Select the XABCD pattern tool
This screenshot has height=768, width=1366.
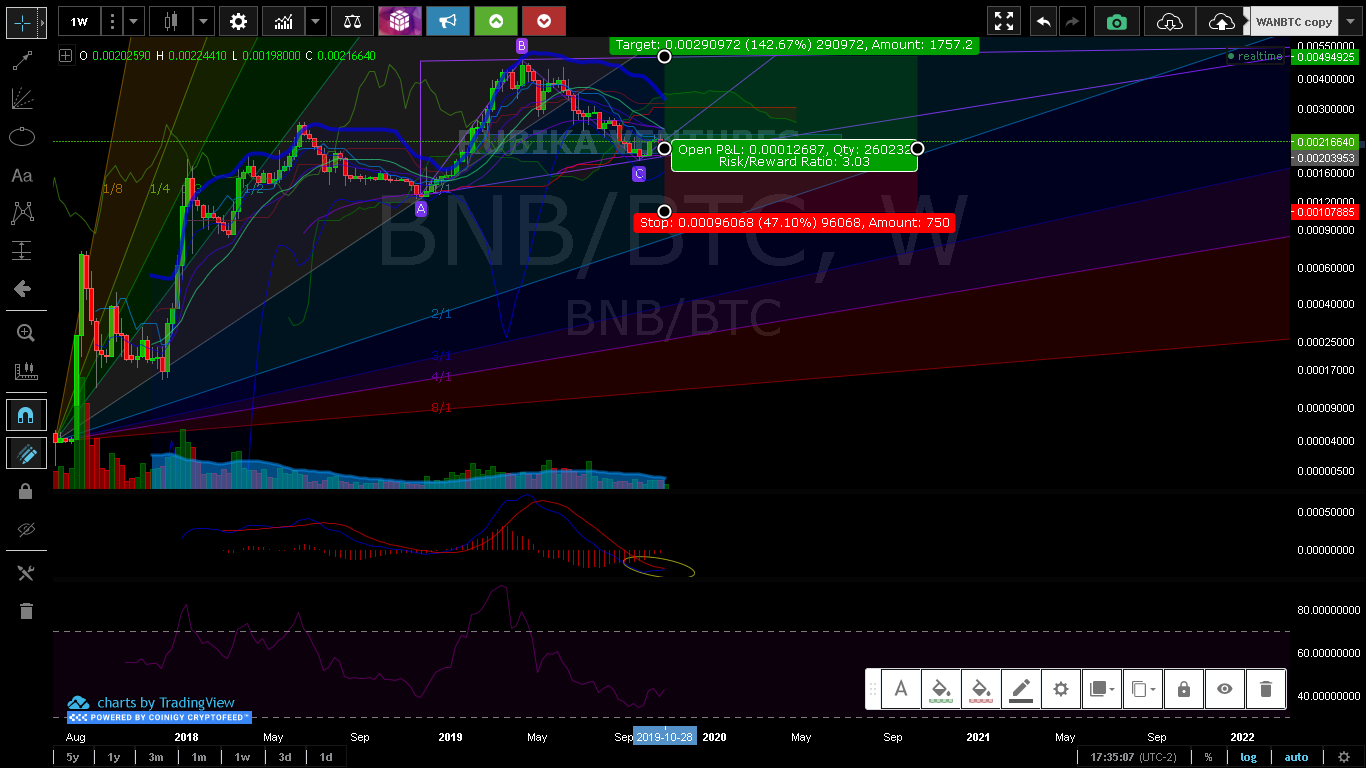point(22,213)
